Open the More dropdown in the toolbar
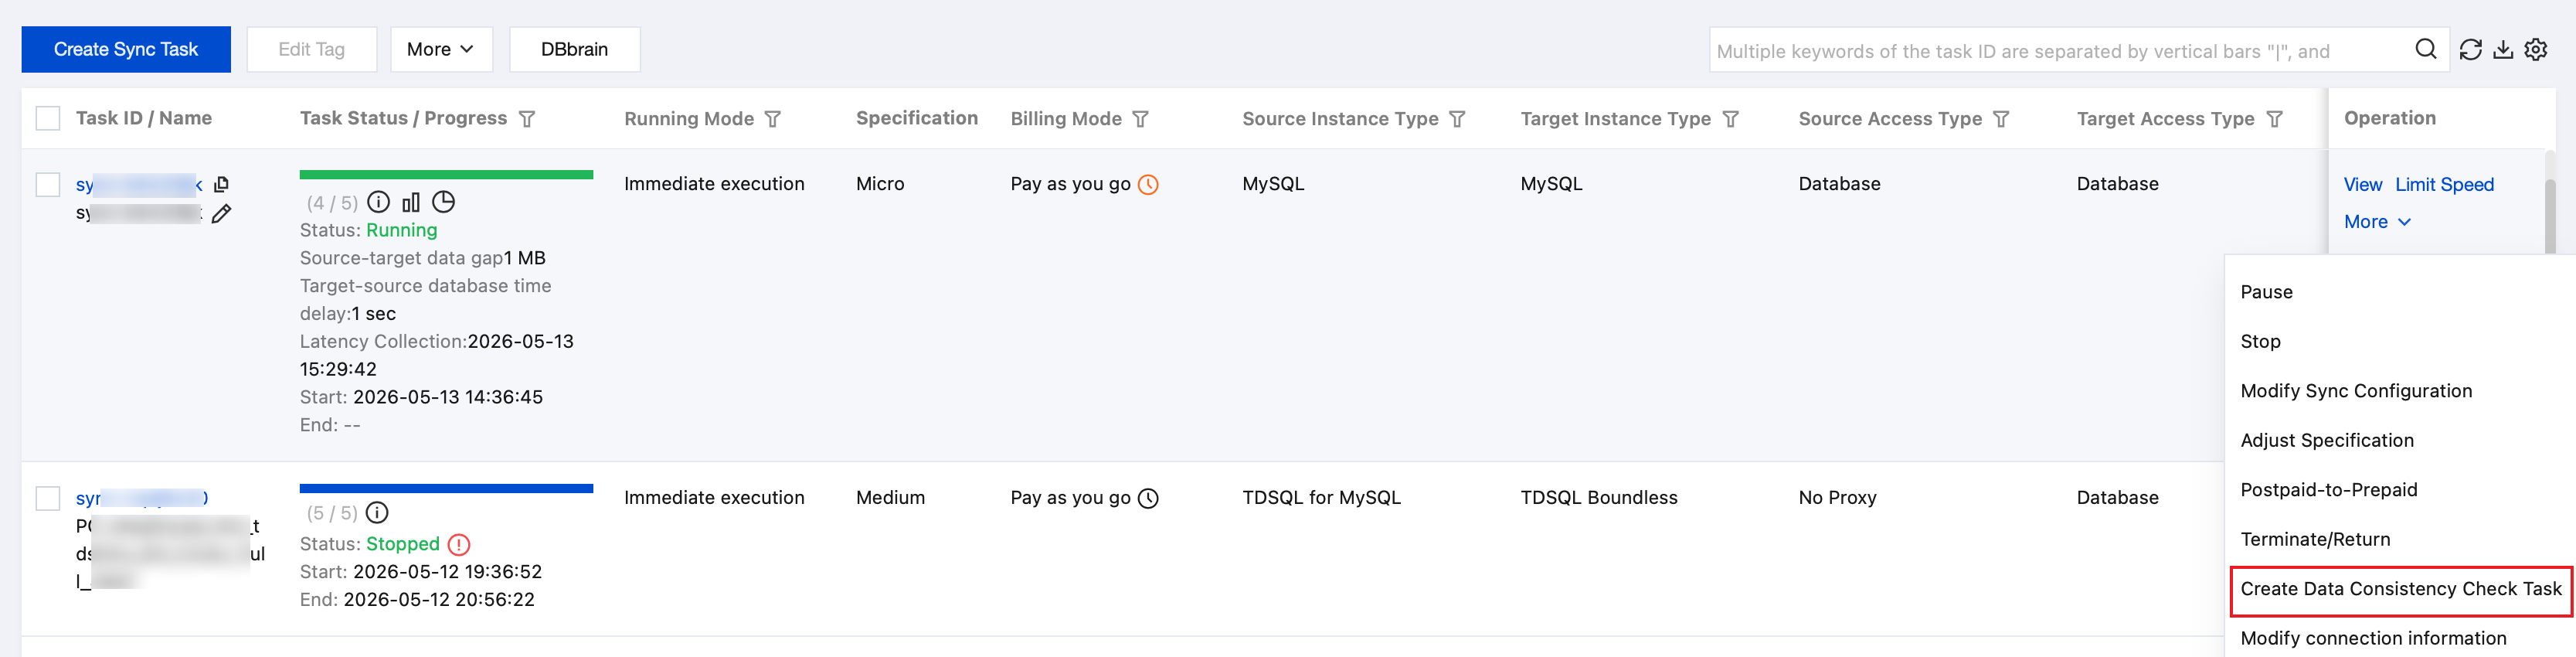2576x657 pixels. tap(441, 49)
